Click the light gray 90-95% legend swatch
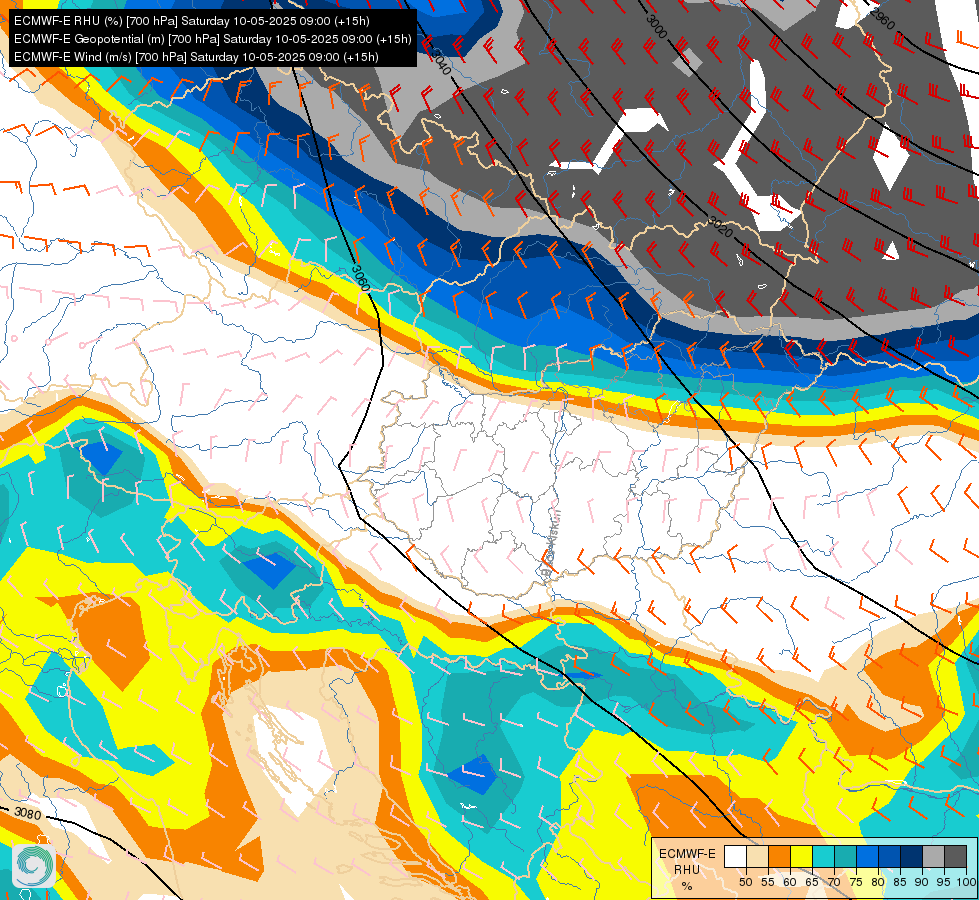Image resolution: width=979 pixels, height=900 pixels. tap(933, 856)
